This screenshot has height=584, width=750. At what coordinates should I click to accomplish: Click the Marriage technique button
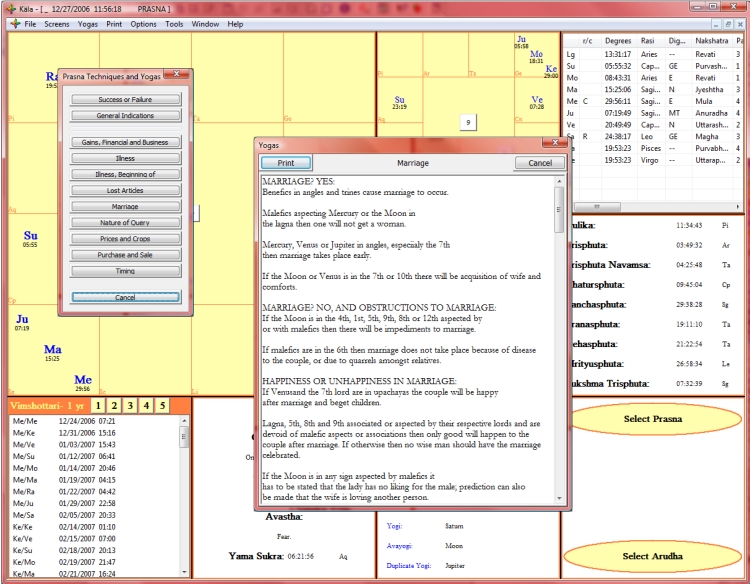[125, 207]
